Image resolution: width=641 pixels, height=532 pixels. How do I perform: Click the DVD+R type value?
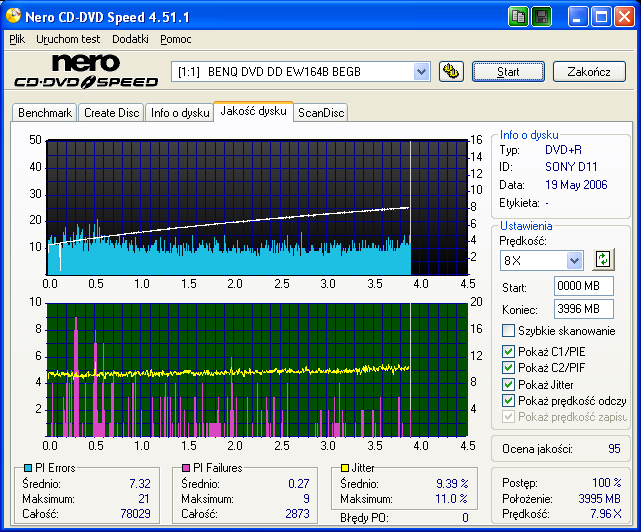(x=563, y=150)
